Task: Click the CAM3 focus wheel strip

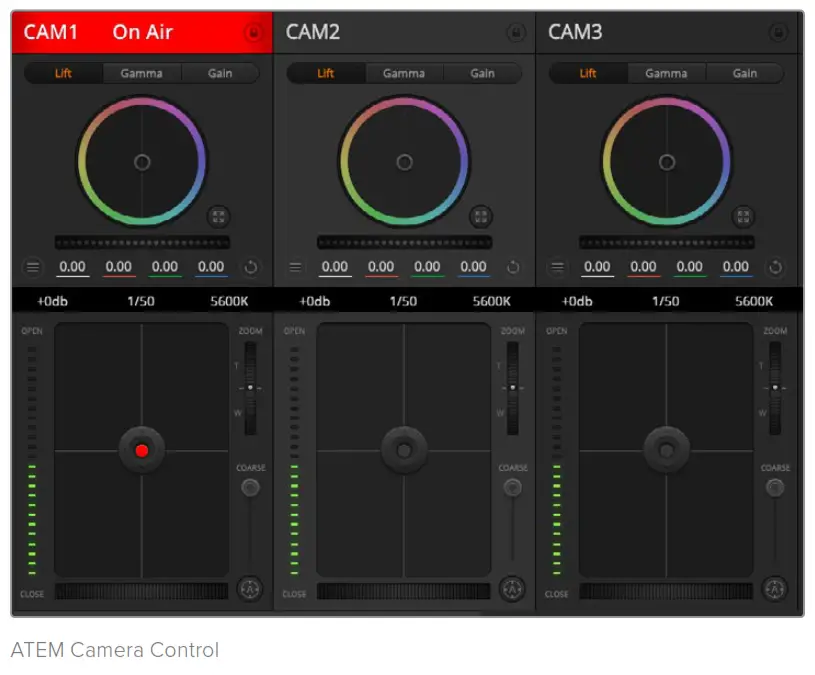Action: pos(666,591)
